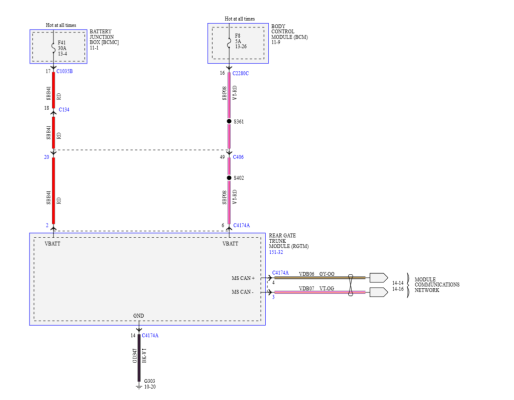Open C4174A link beside MS CAN +
514x400 pixels.
click(x=280, y=273)
